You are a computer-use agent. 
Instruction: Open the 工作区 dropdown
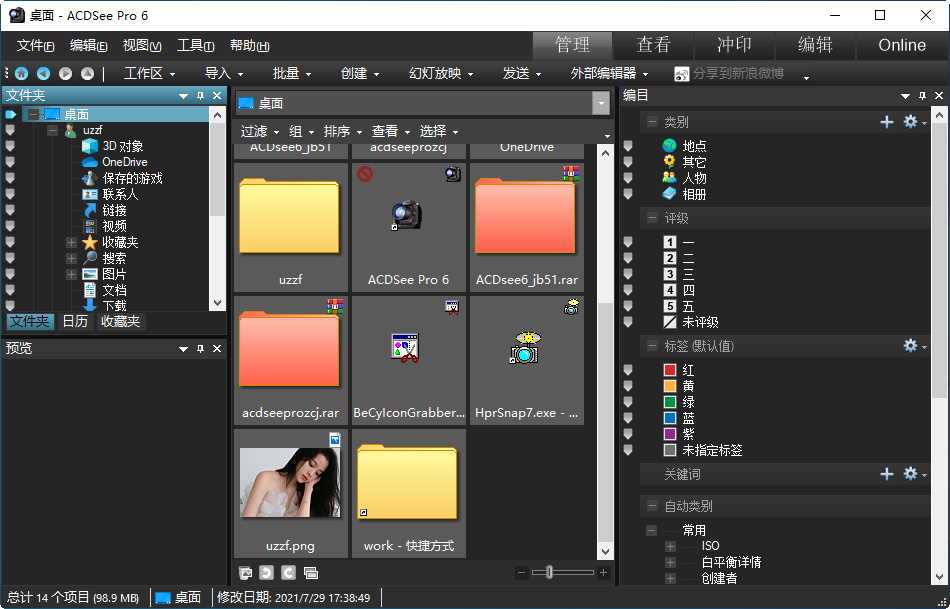(150, 73)
